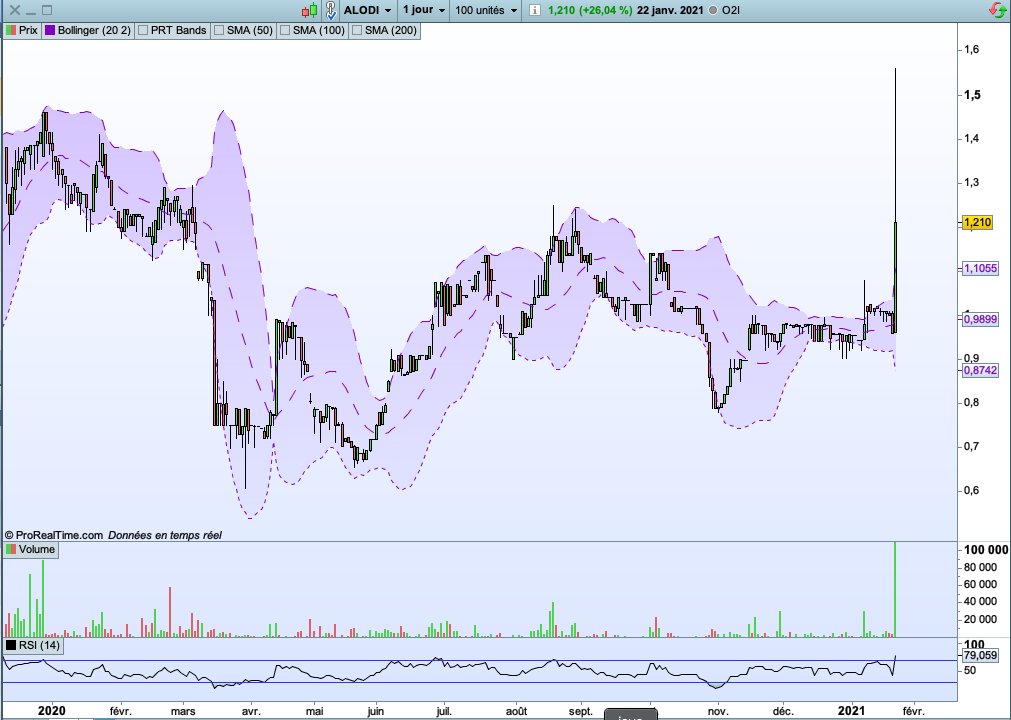1011x720 pixels.
Task: Open the RSI (14) panel label
Action: pos(39,645)
